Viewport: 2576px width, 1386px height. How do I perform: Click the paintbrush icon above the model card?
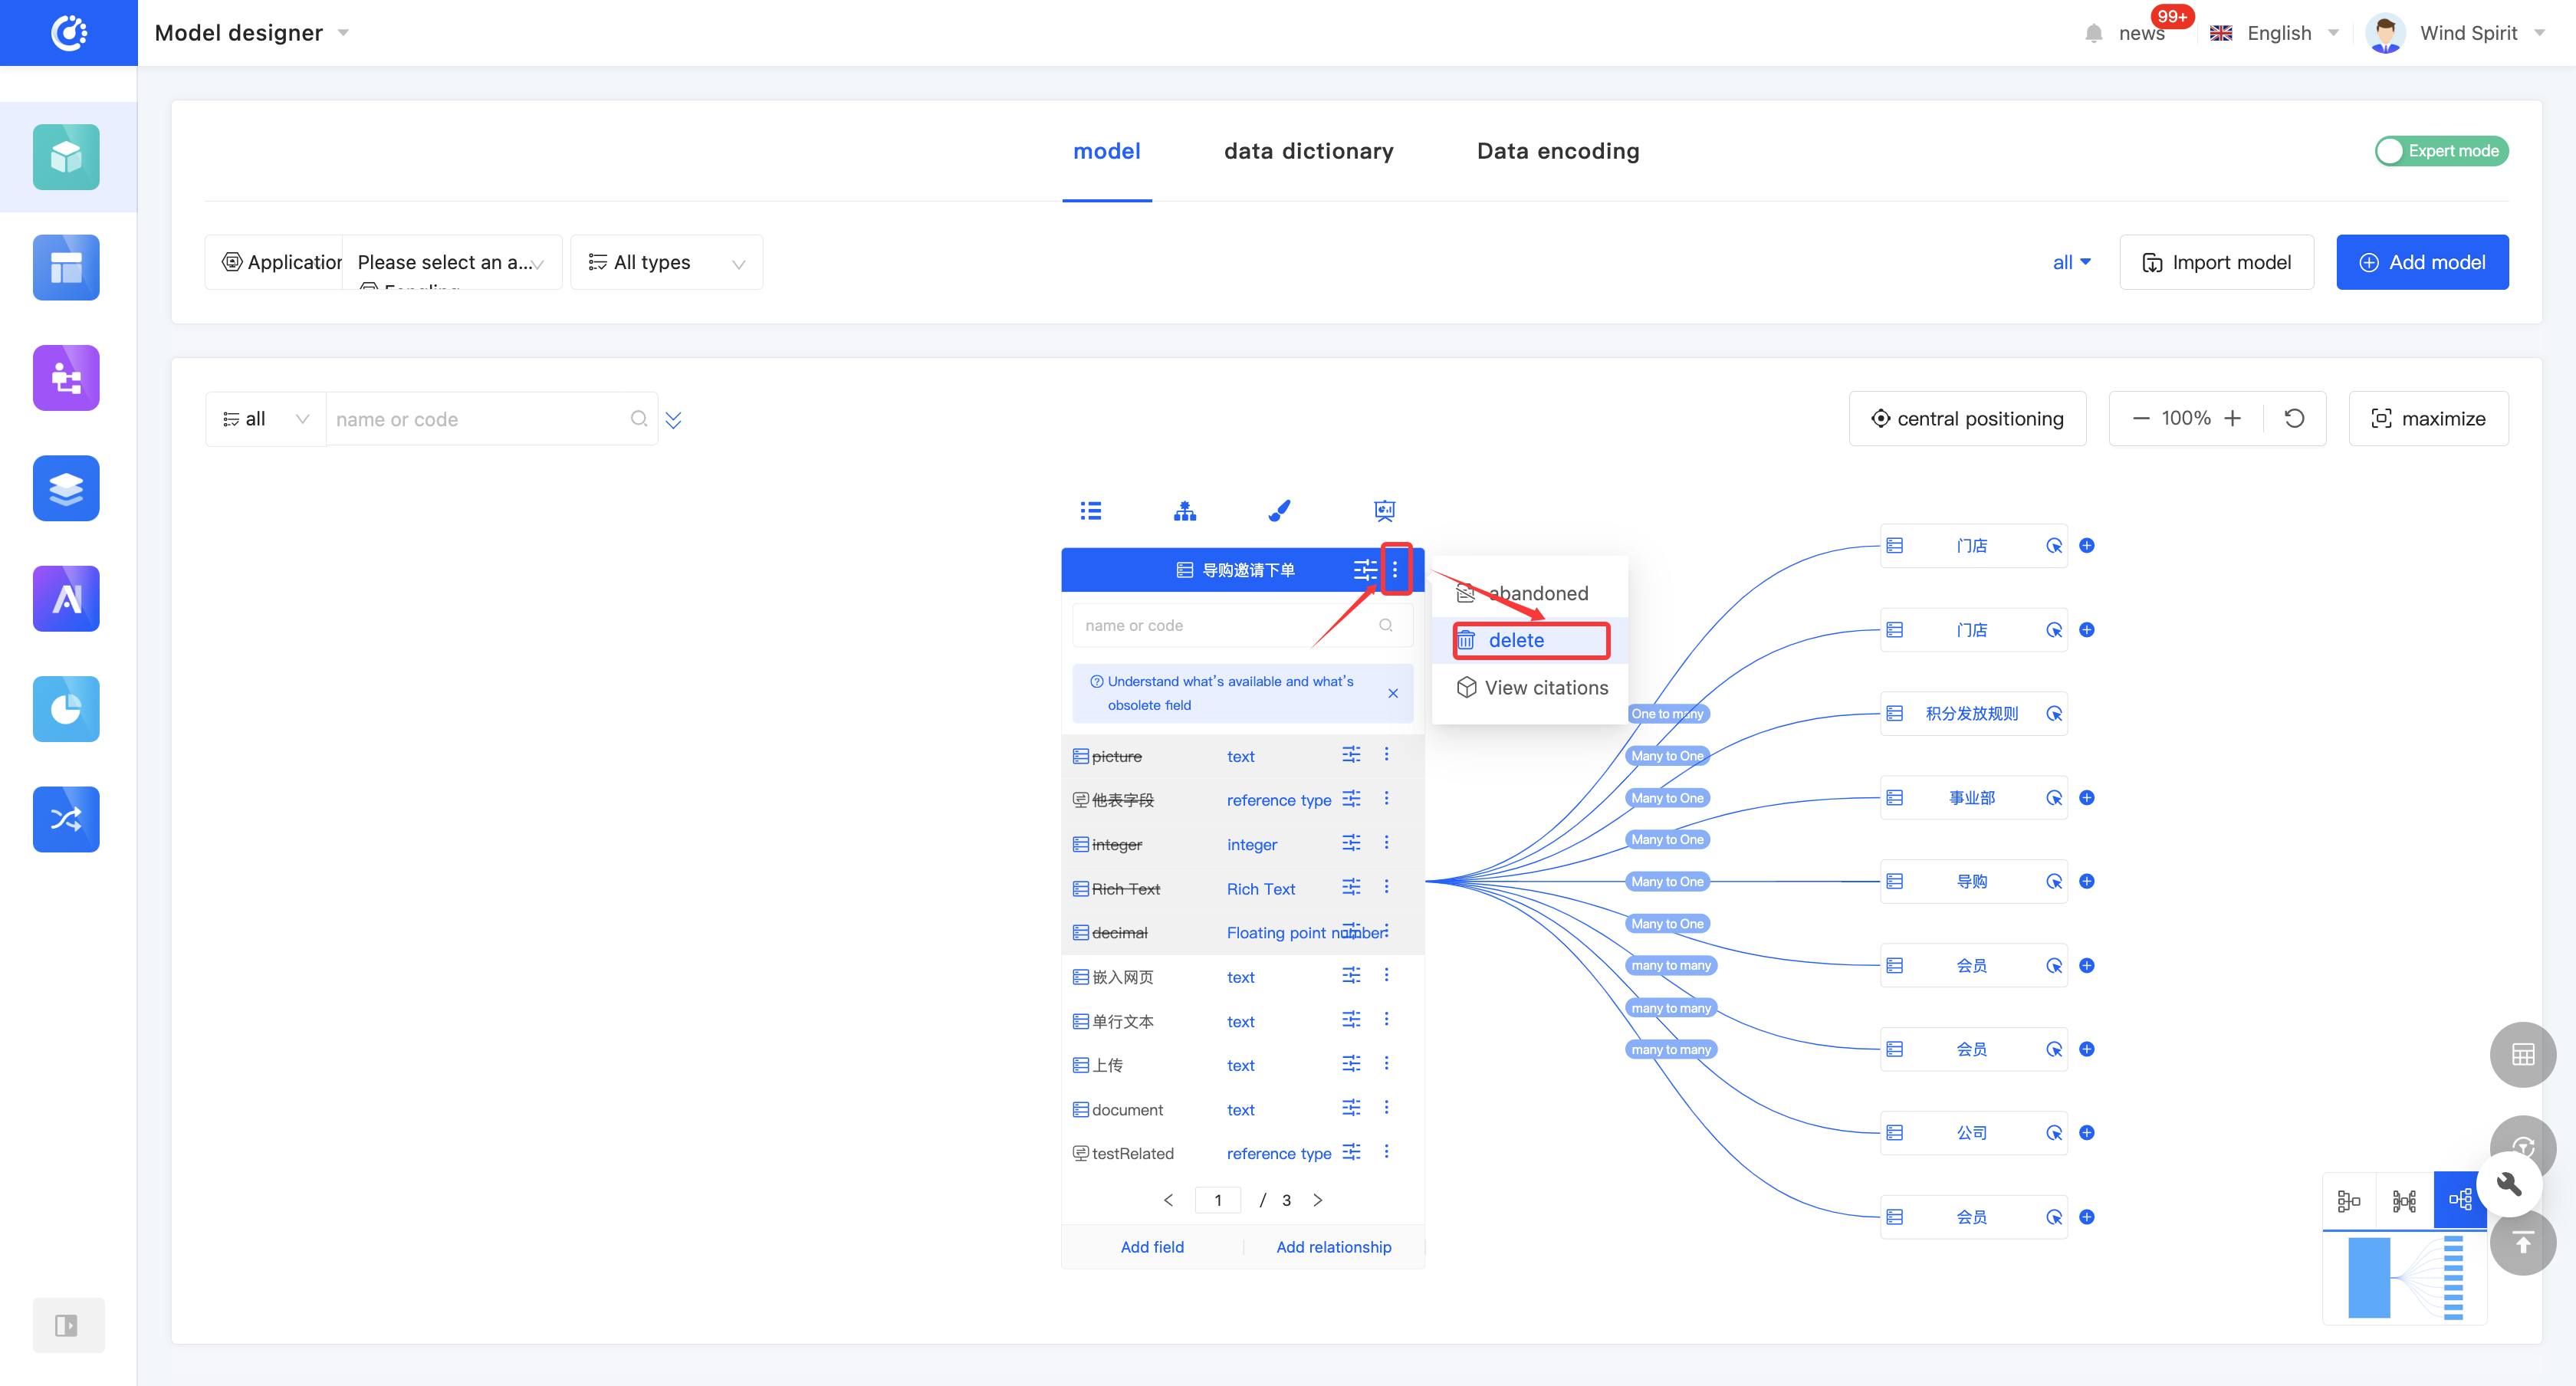(x=1279, y=511)
